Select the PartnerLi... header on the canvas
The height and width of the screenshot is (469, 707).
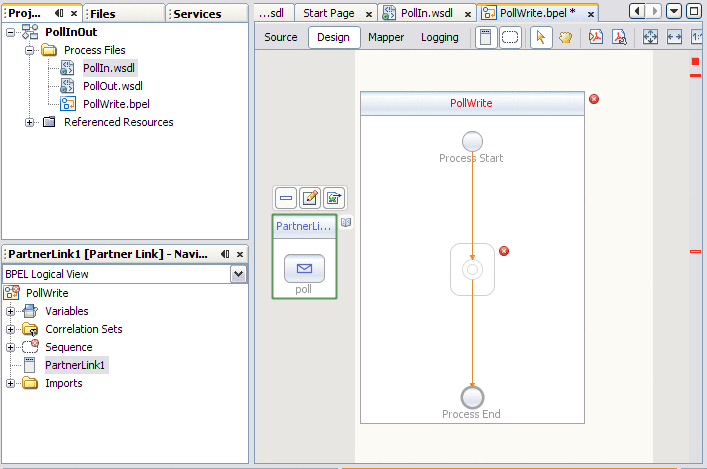[x=304, y=226]
